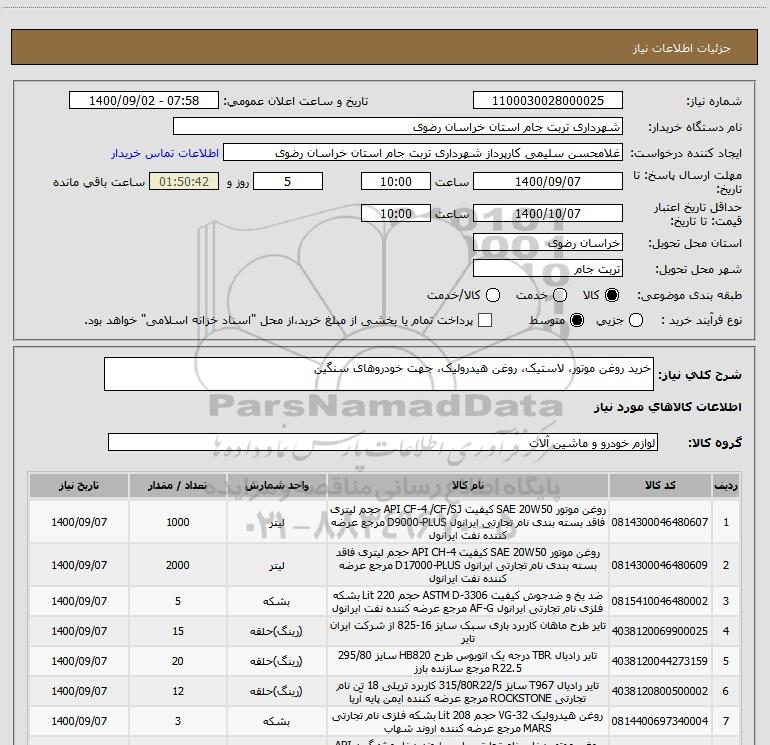Click item code 4038120800500002
This screenshot has width=770, height=745.
pos(660,691)
